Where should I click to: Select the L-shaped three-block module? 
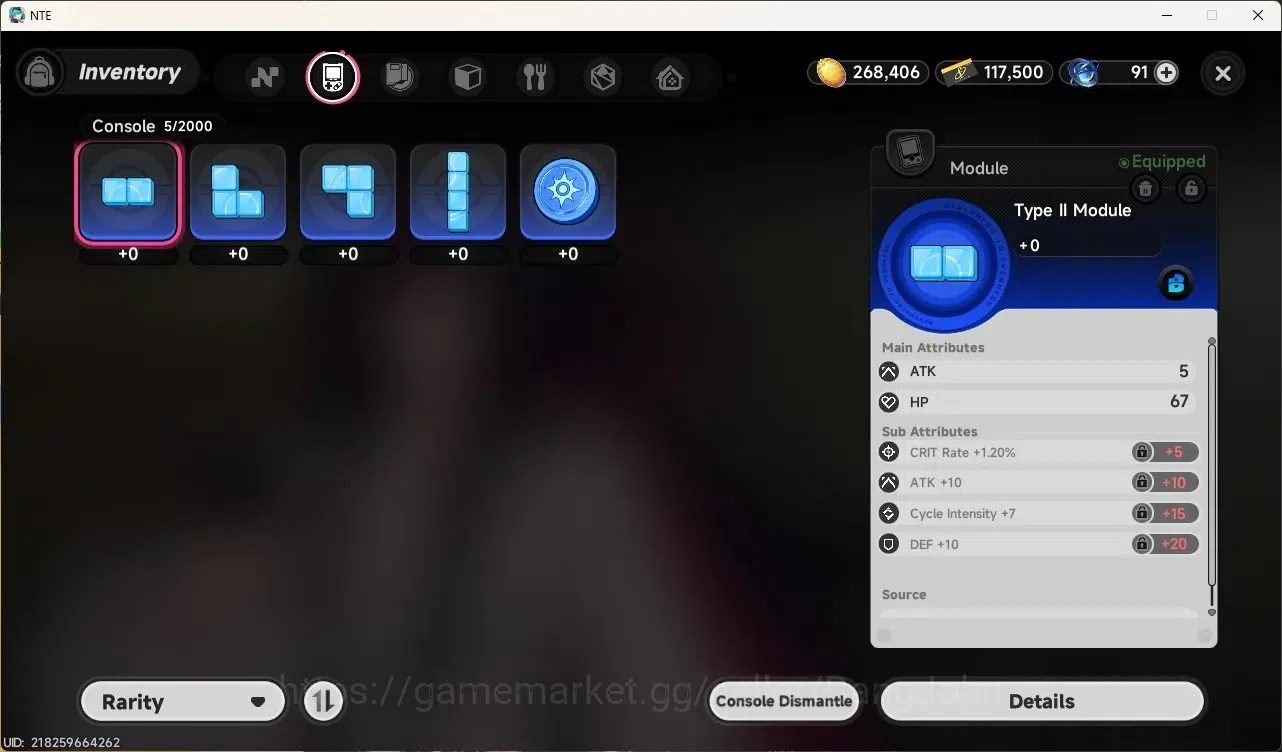[x=238, y=192]
